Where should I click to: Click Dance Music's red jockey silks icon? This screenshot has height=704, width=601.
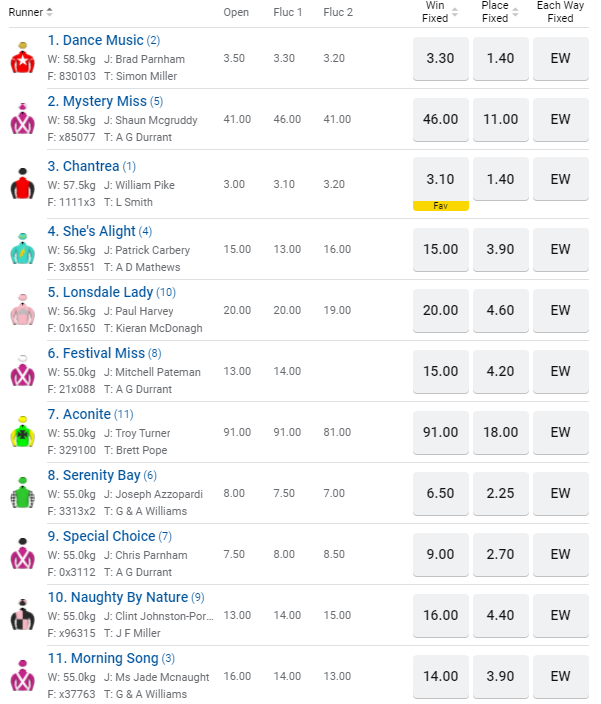(x=22, y=60)
